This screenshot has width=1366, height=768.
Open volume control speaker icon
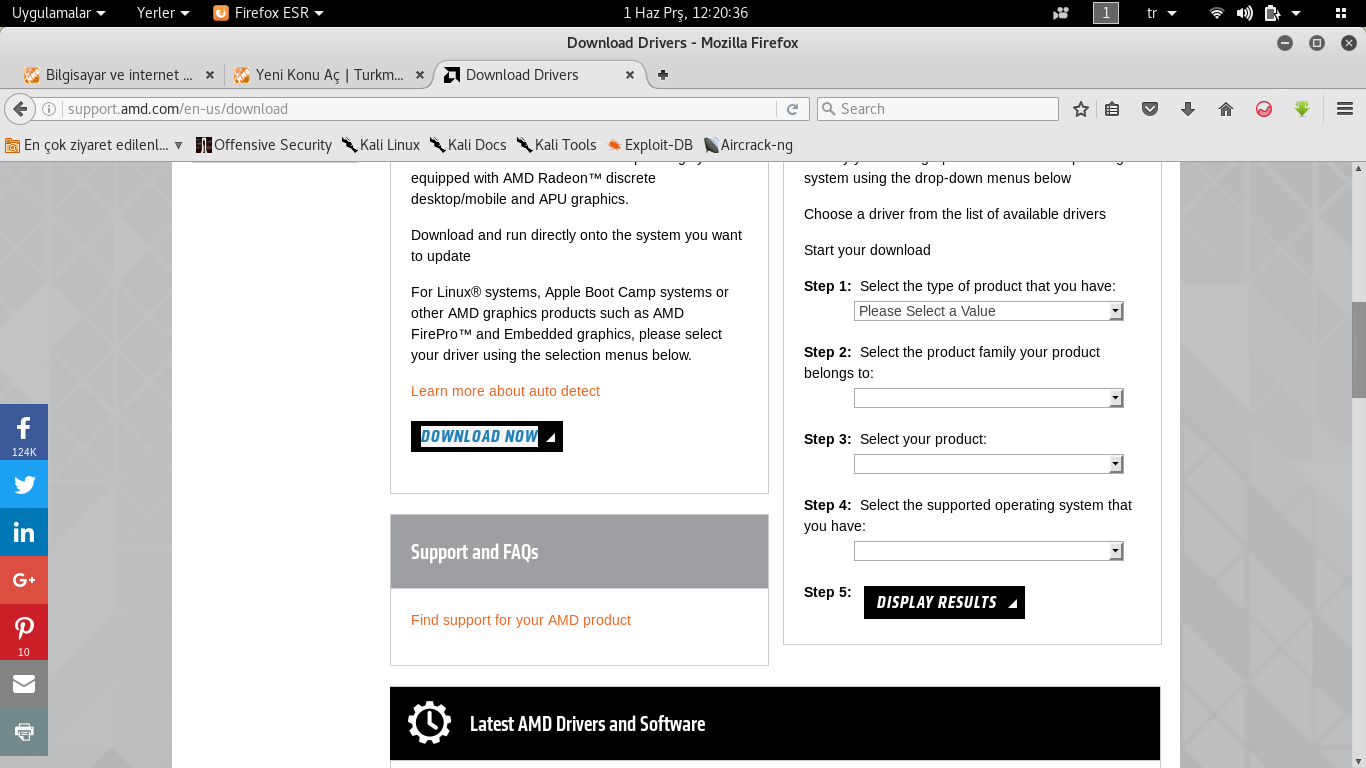click(x=1244, y=13)
